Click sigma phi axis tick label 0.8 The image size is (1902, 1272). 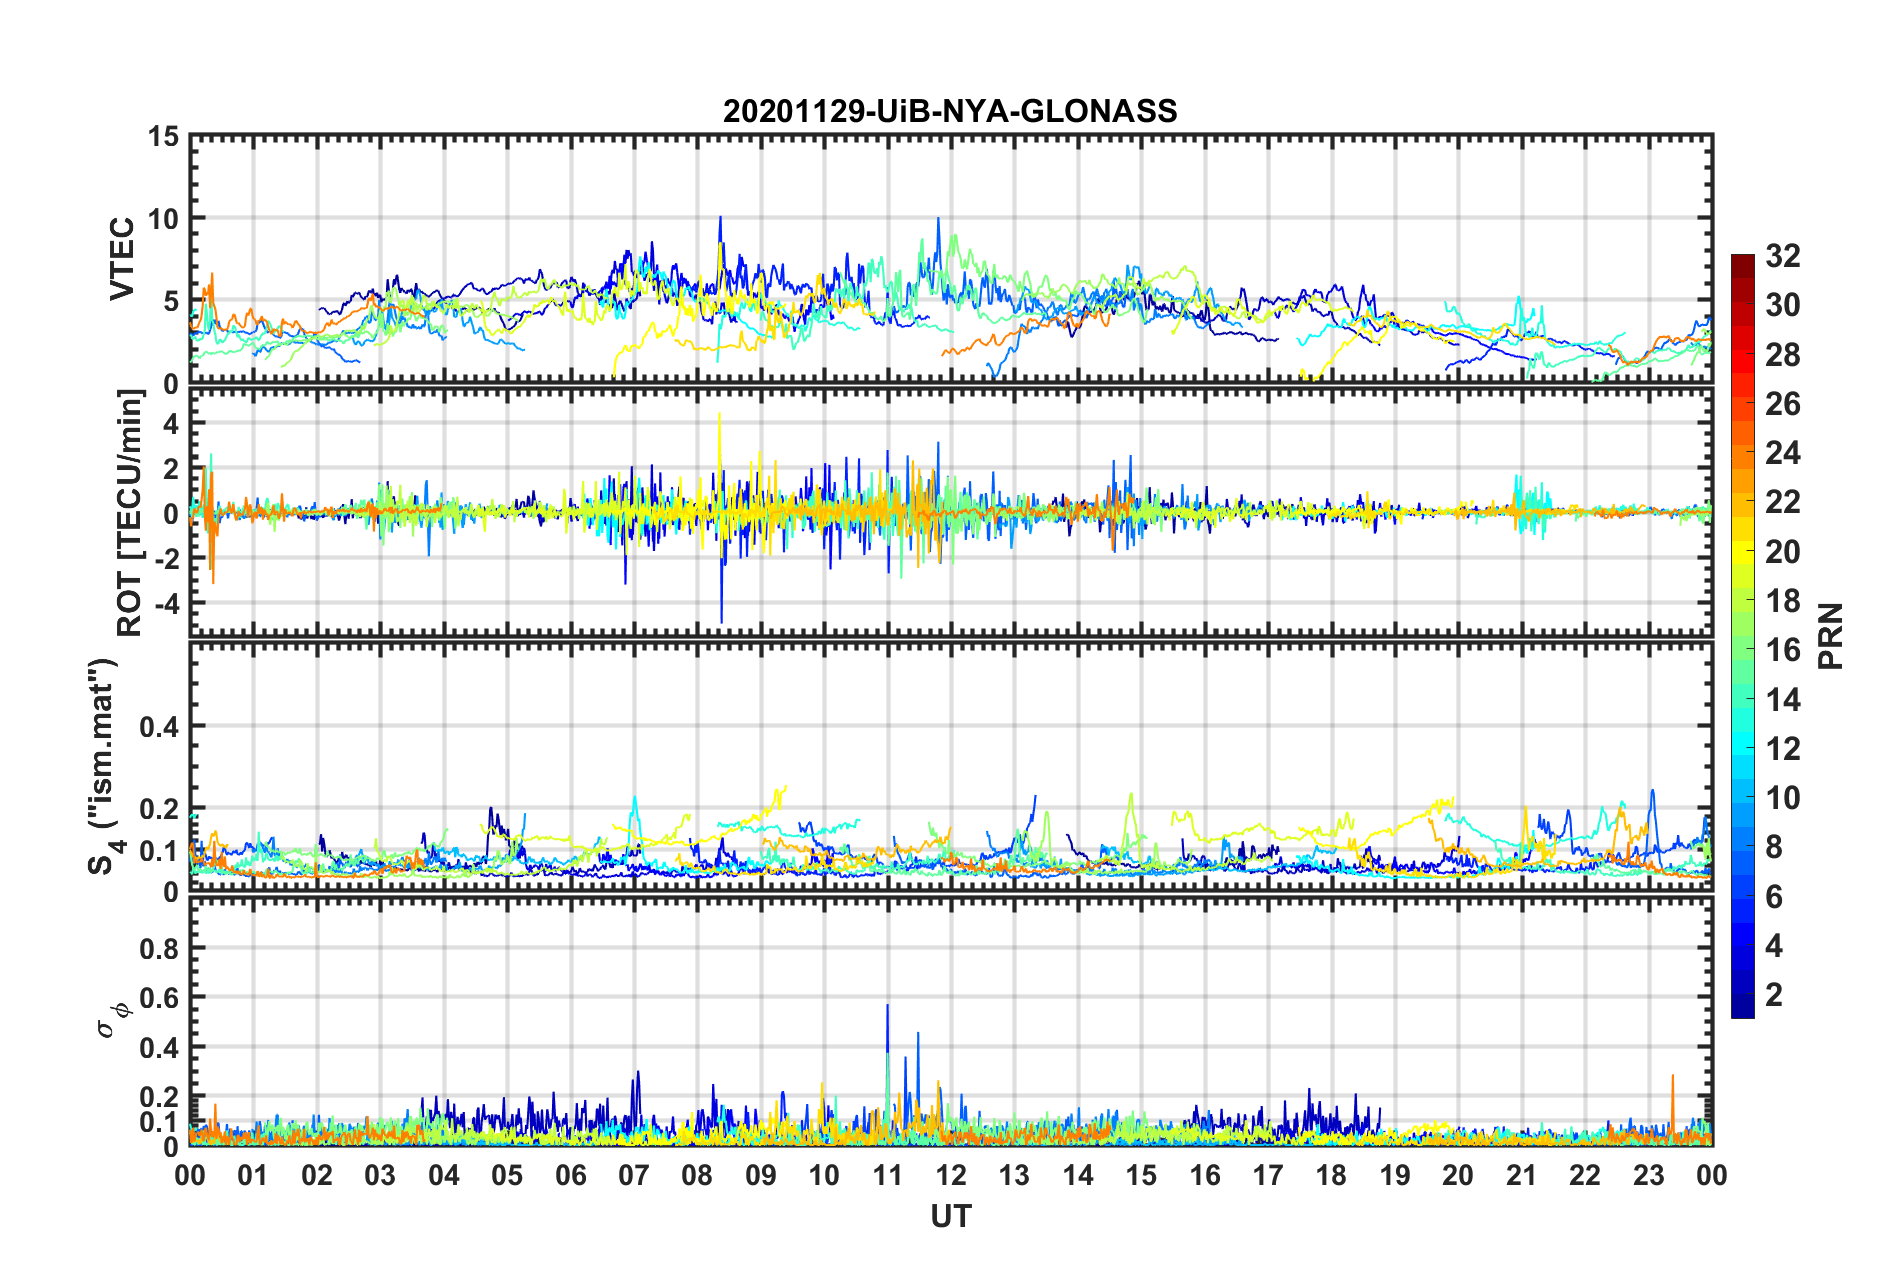159,948
